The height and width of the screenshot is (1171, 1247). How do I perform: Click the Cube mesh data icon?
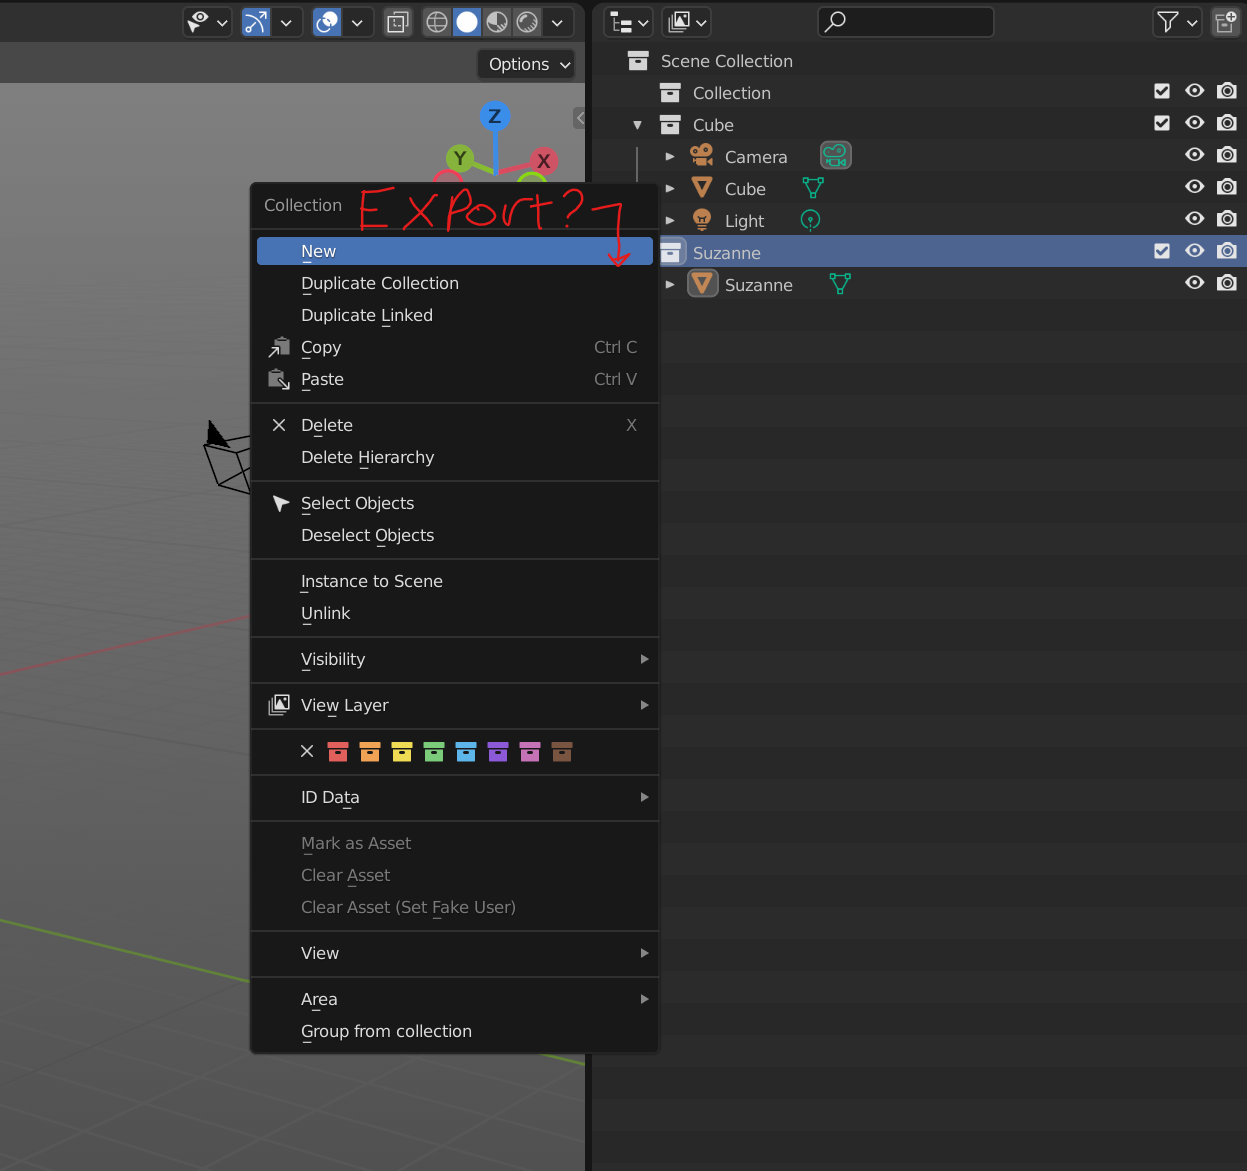click(813, 188)
